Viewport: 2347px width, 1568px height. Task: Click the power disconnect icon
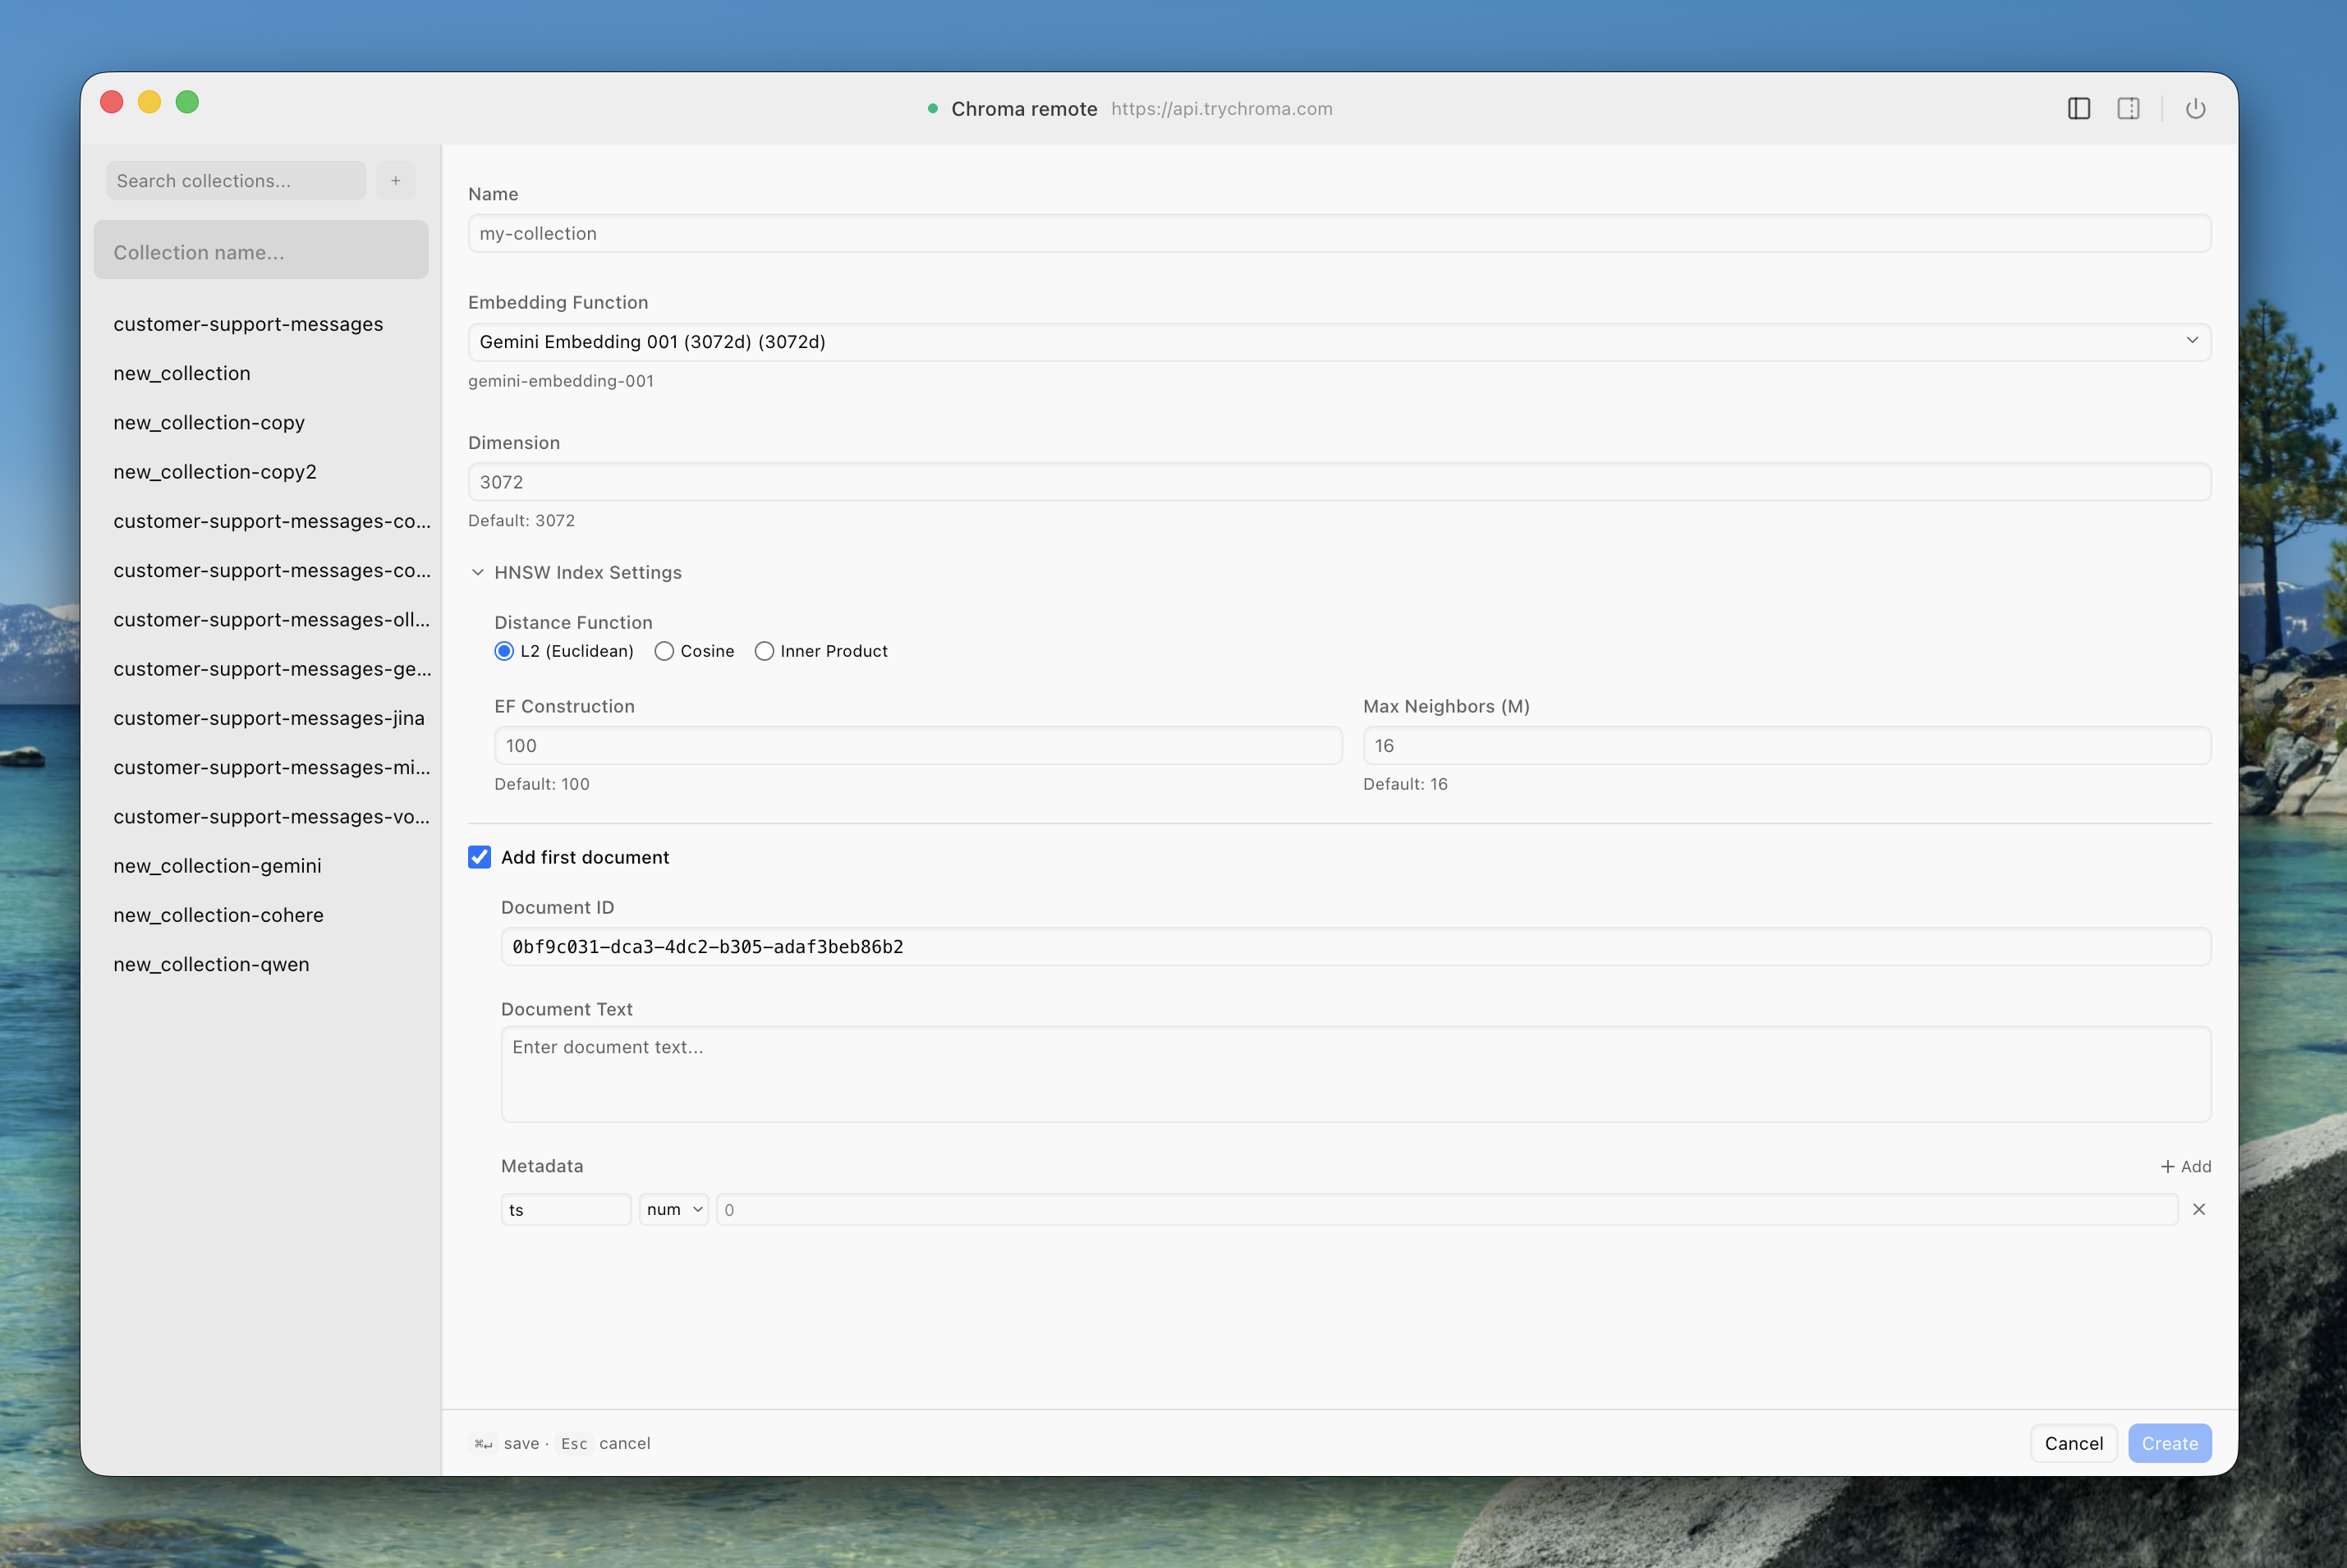click(2195, 109)
